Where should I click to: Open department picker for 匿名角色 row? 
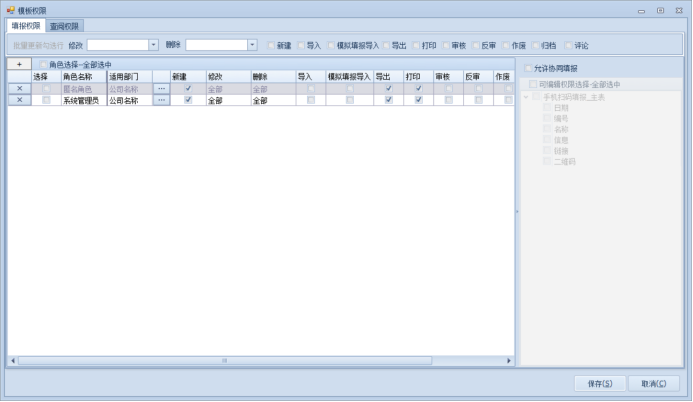click(x=160, y=89)
